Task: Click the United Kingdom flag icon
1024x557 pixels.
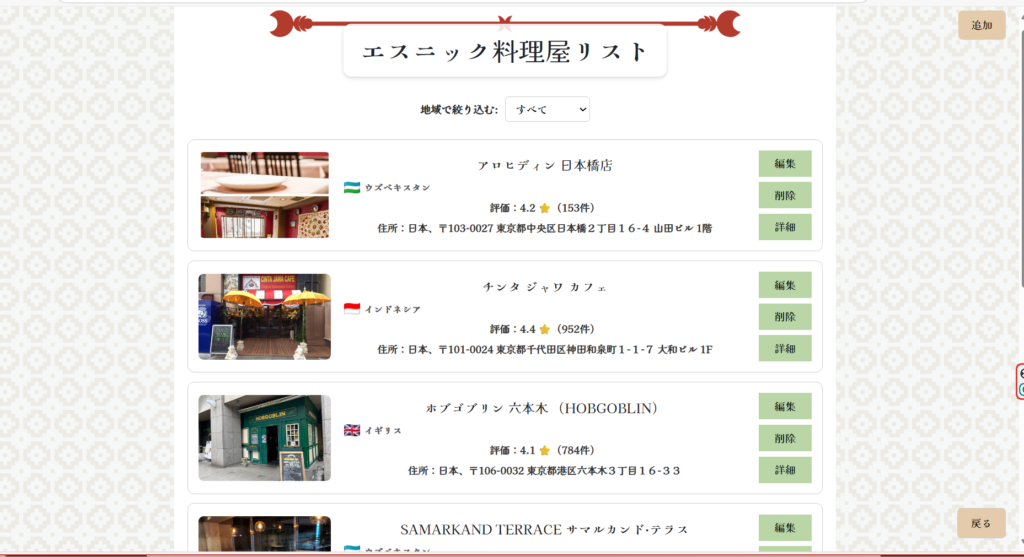Action: (352, 430)
